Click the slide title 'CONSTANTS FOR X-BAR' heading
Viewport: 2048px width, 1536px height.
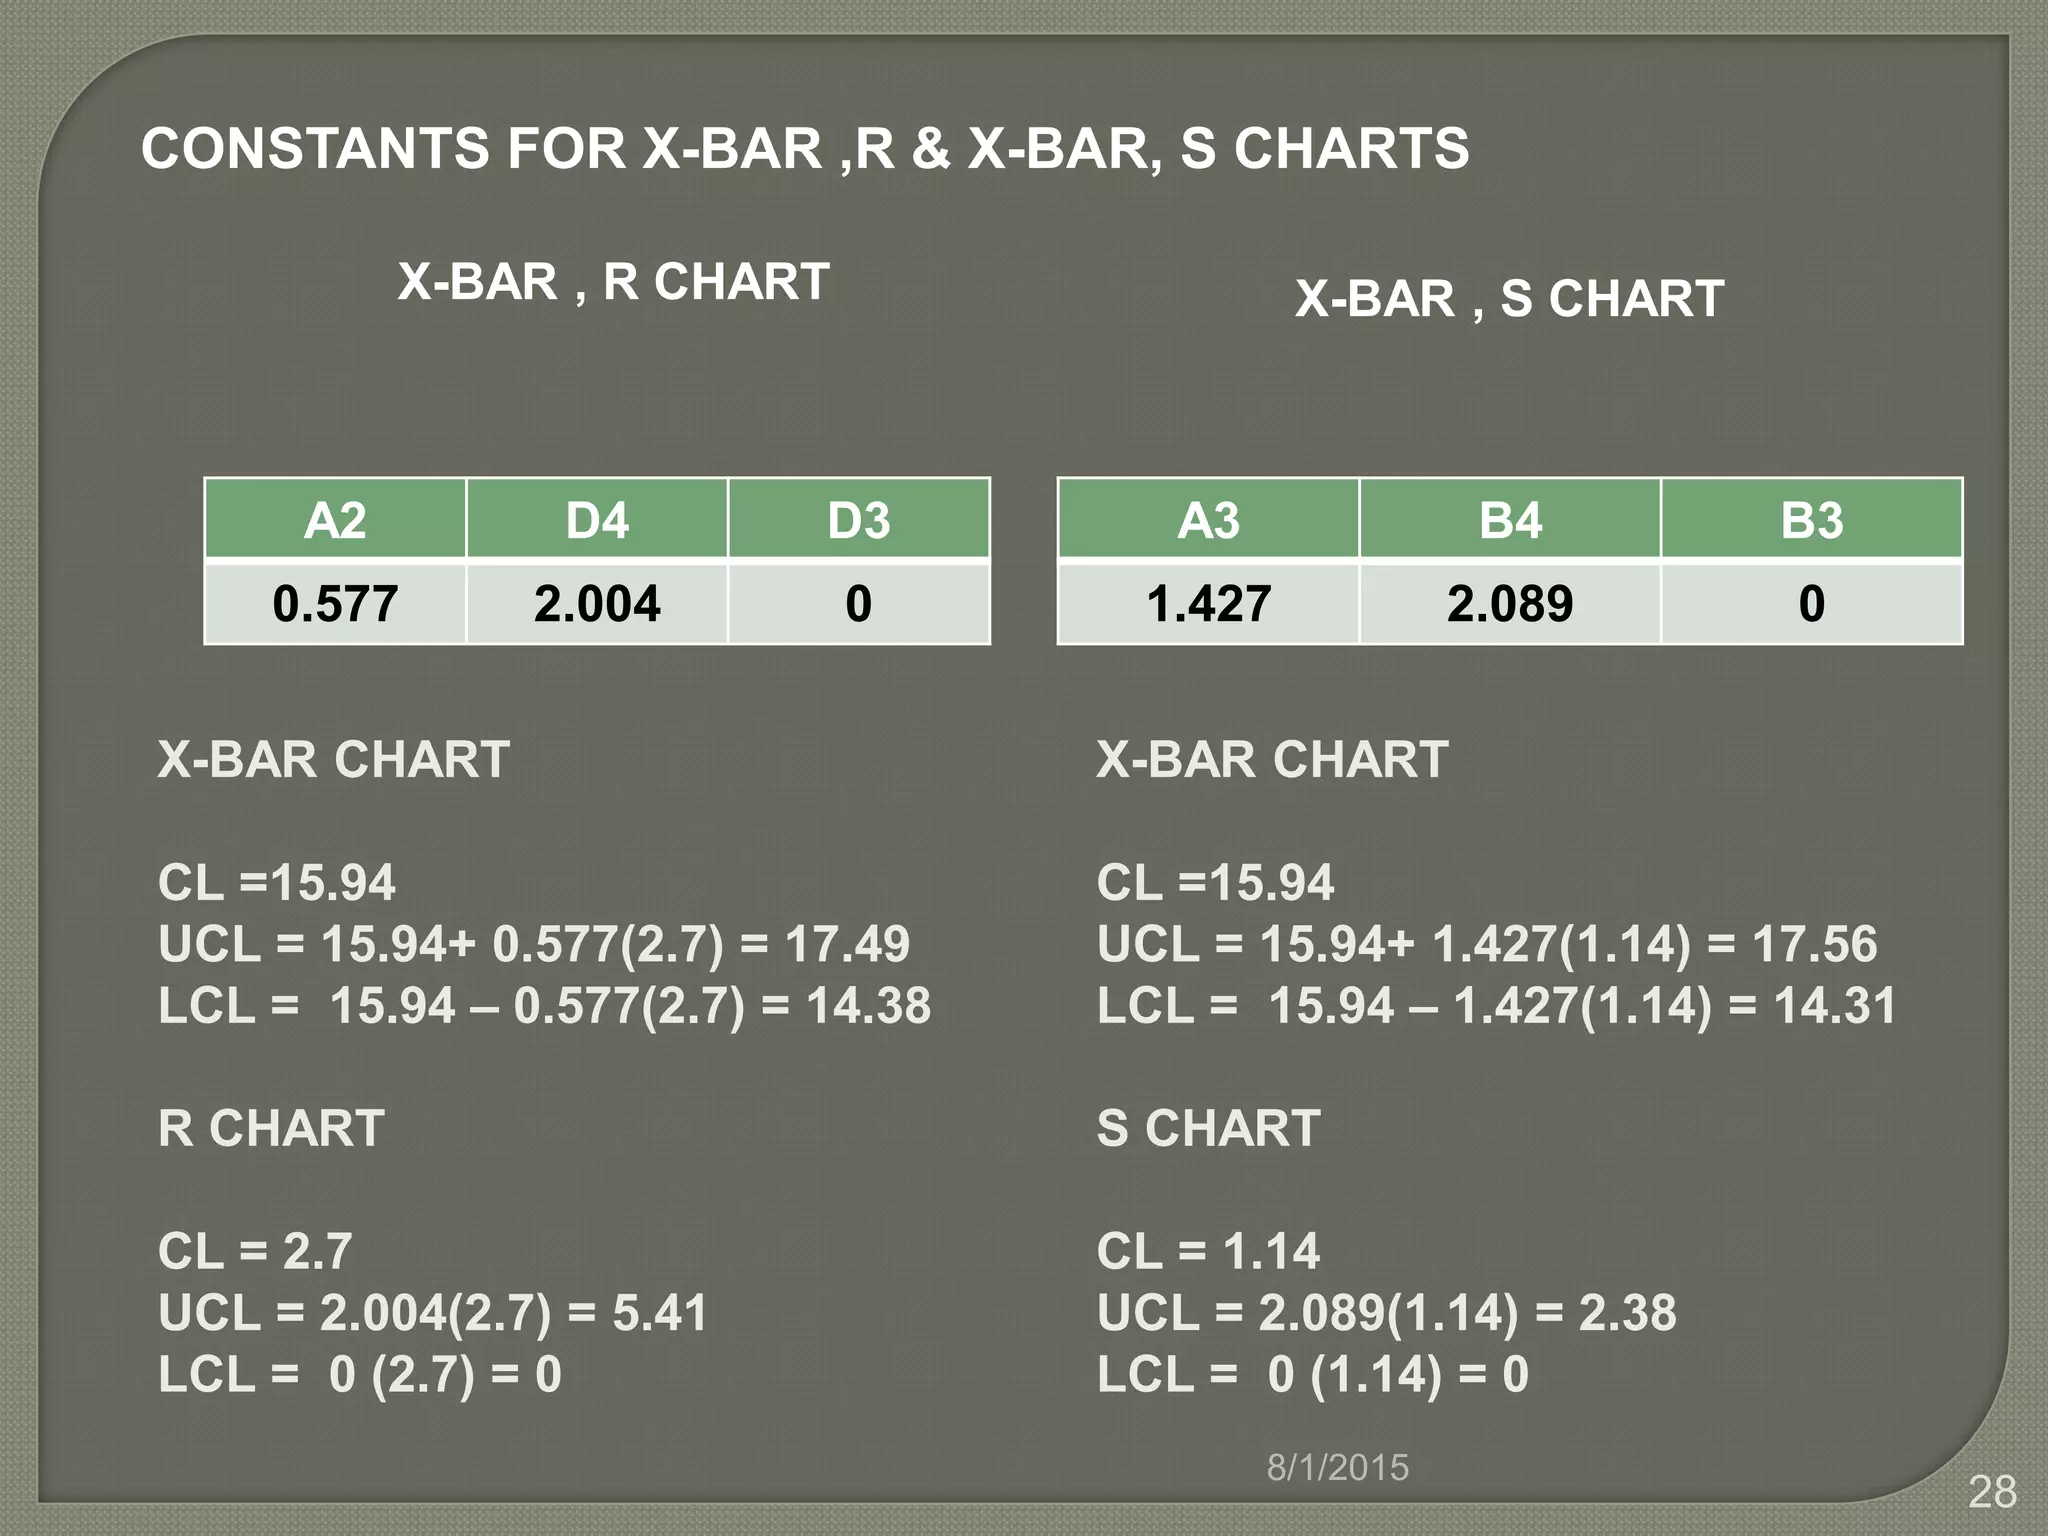804,149
